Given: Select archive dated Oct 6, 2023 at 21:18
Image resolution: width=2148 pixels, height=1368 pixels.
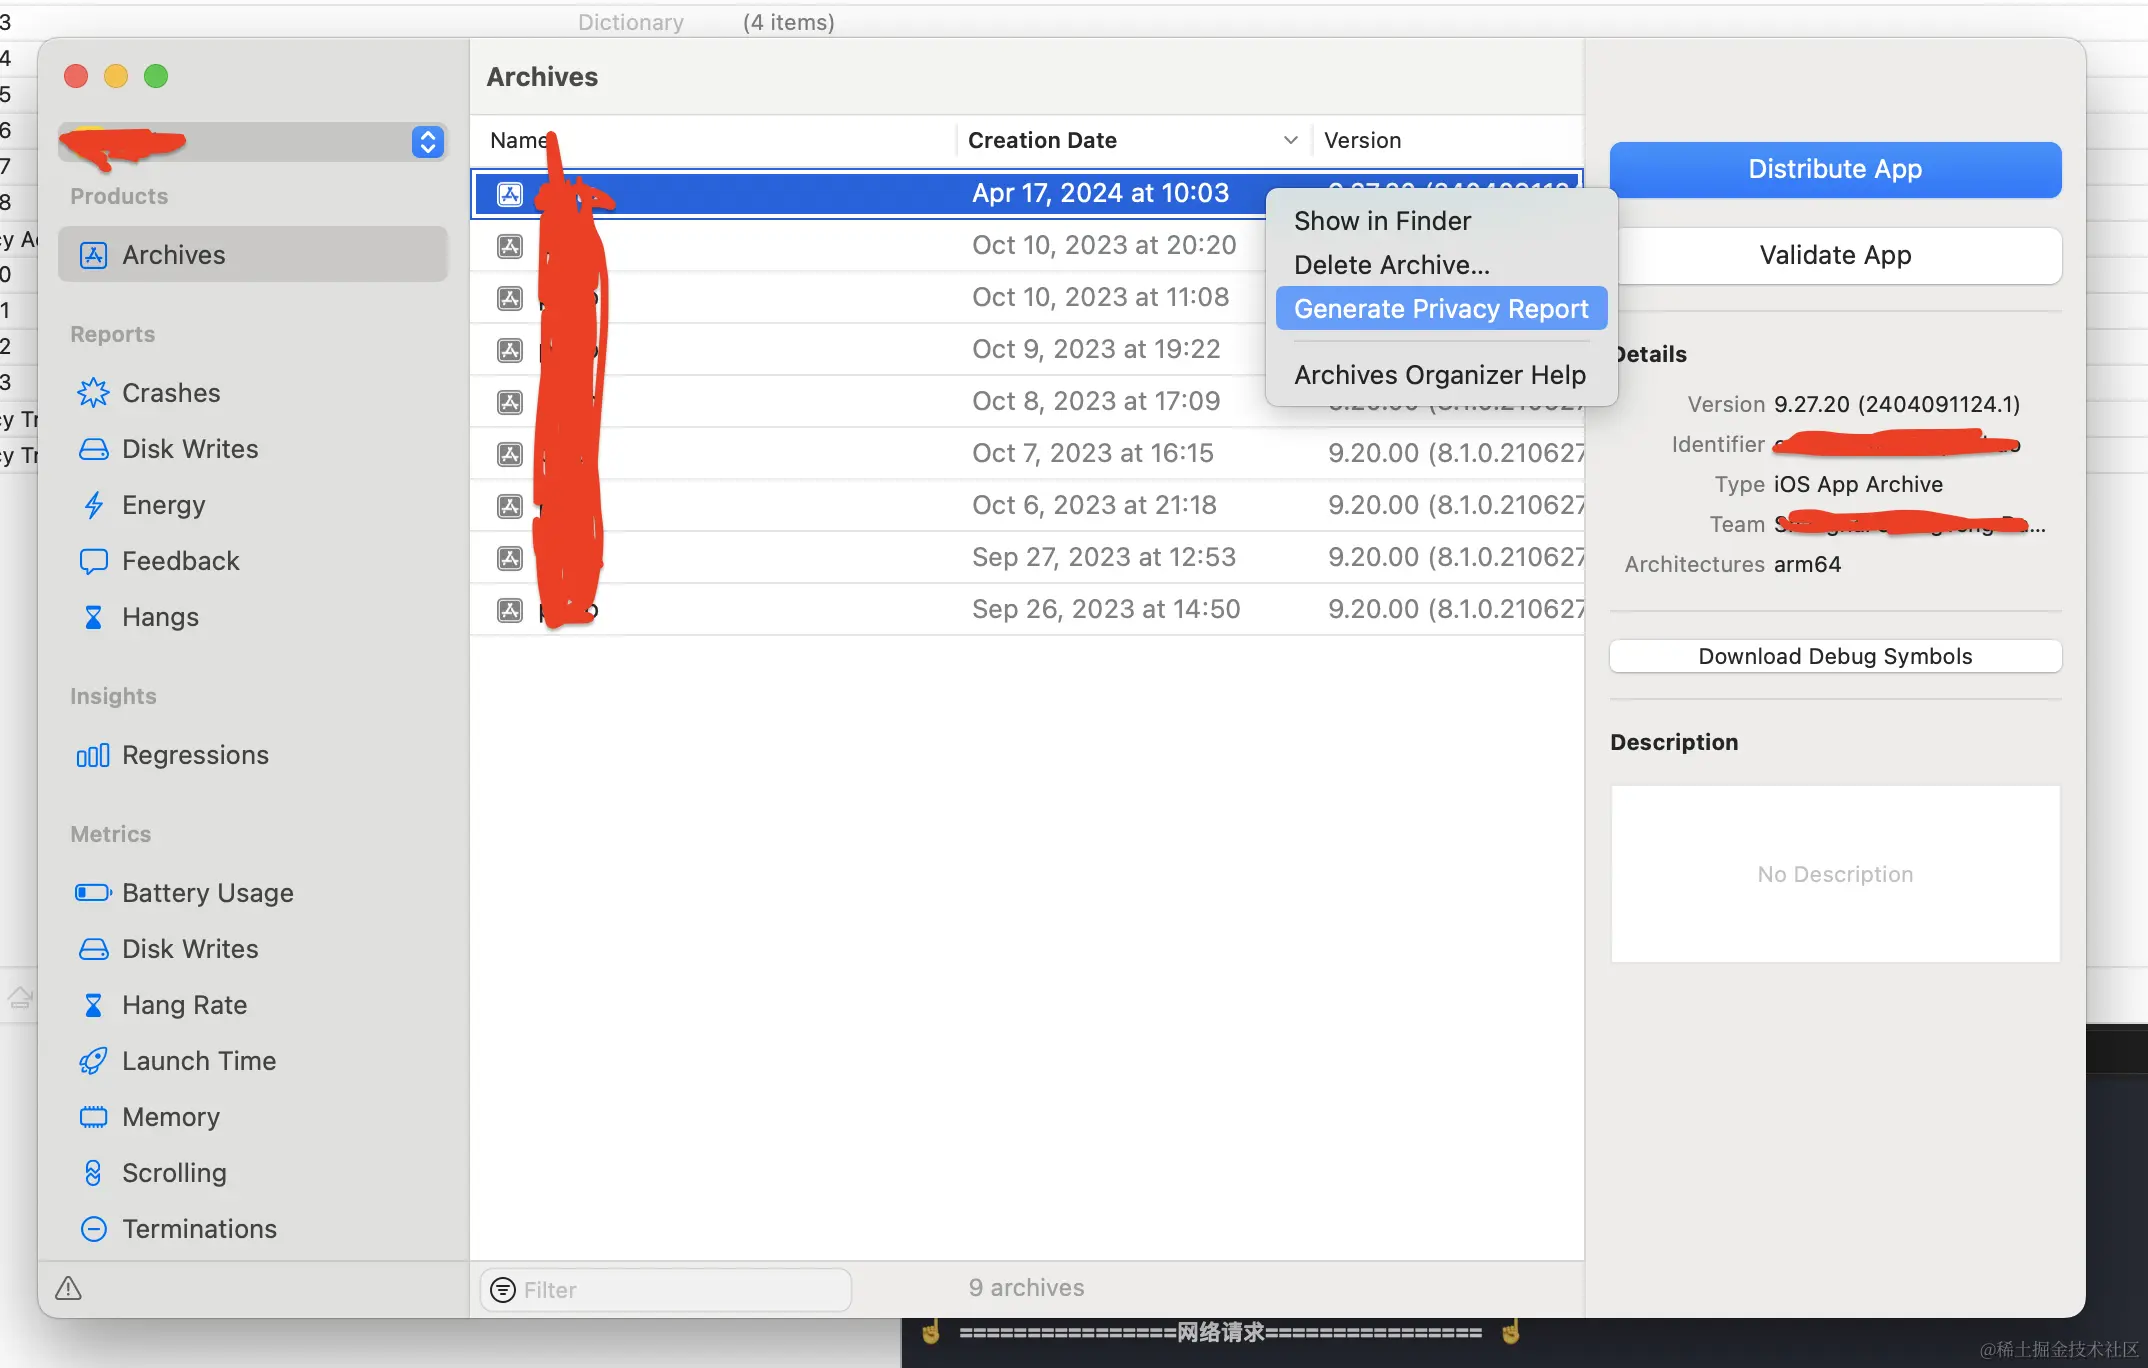Looking at the screenshot, I should (1027, 506).
